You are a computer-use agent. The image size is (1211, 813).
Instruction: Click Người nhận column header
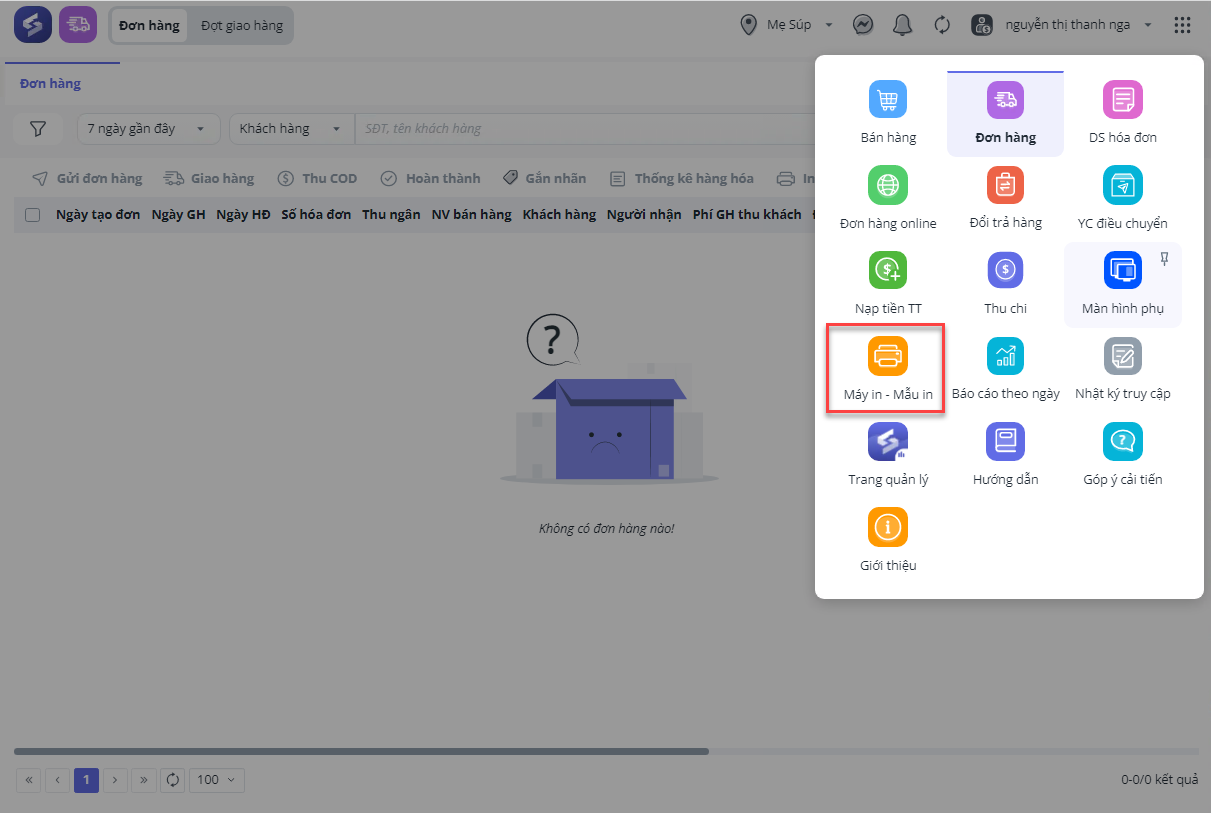644,214
